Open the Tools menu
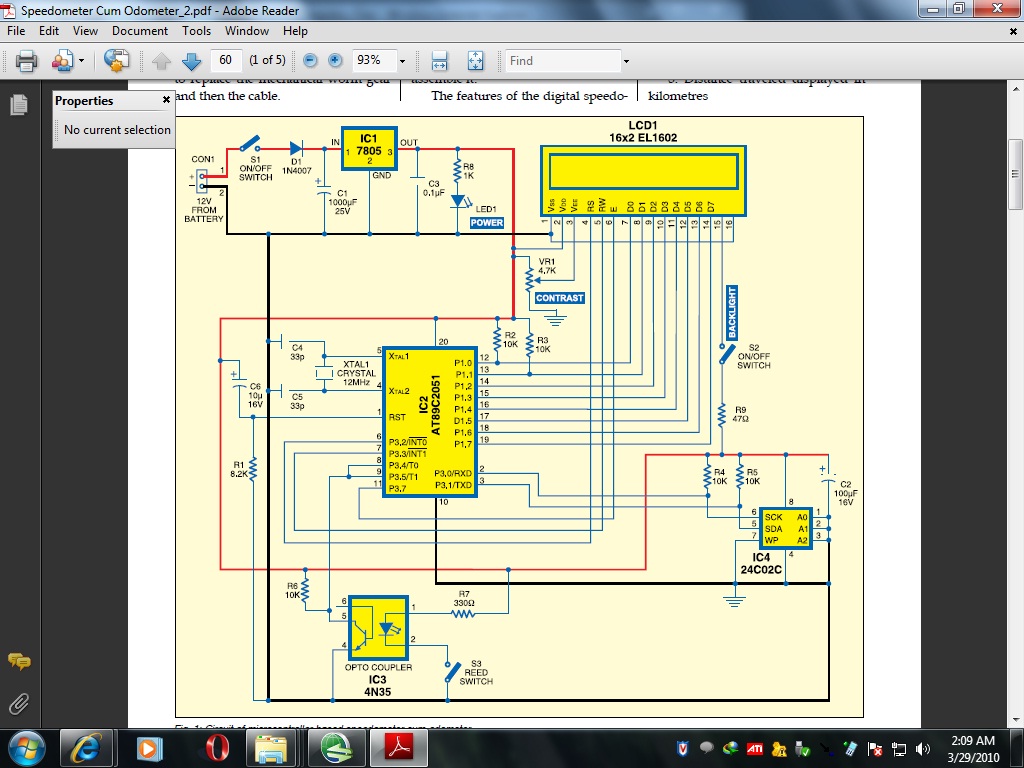Screen dimensions: 1024x768 (x=197, y=31)
